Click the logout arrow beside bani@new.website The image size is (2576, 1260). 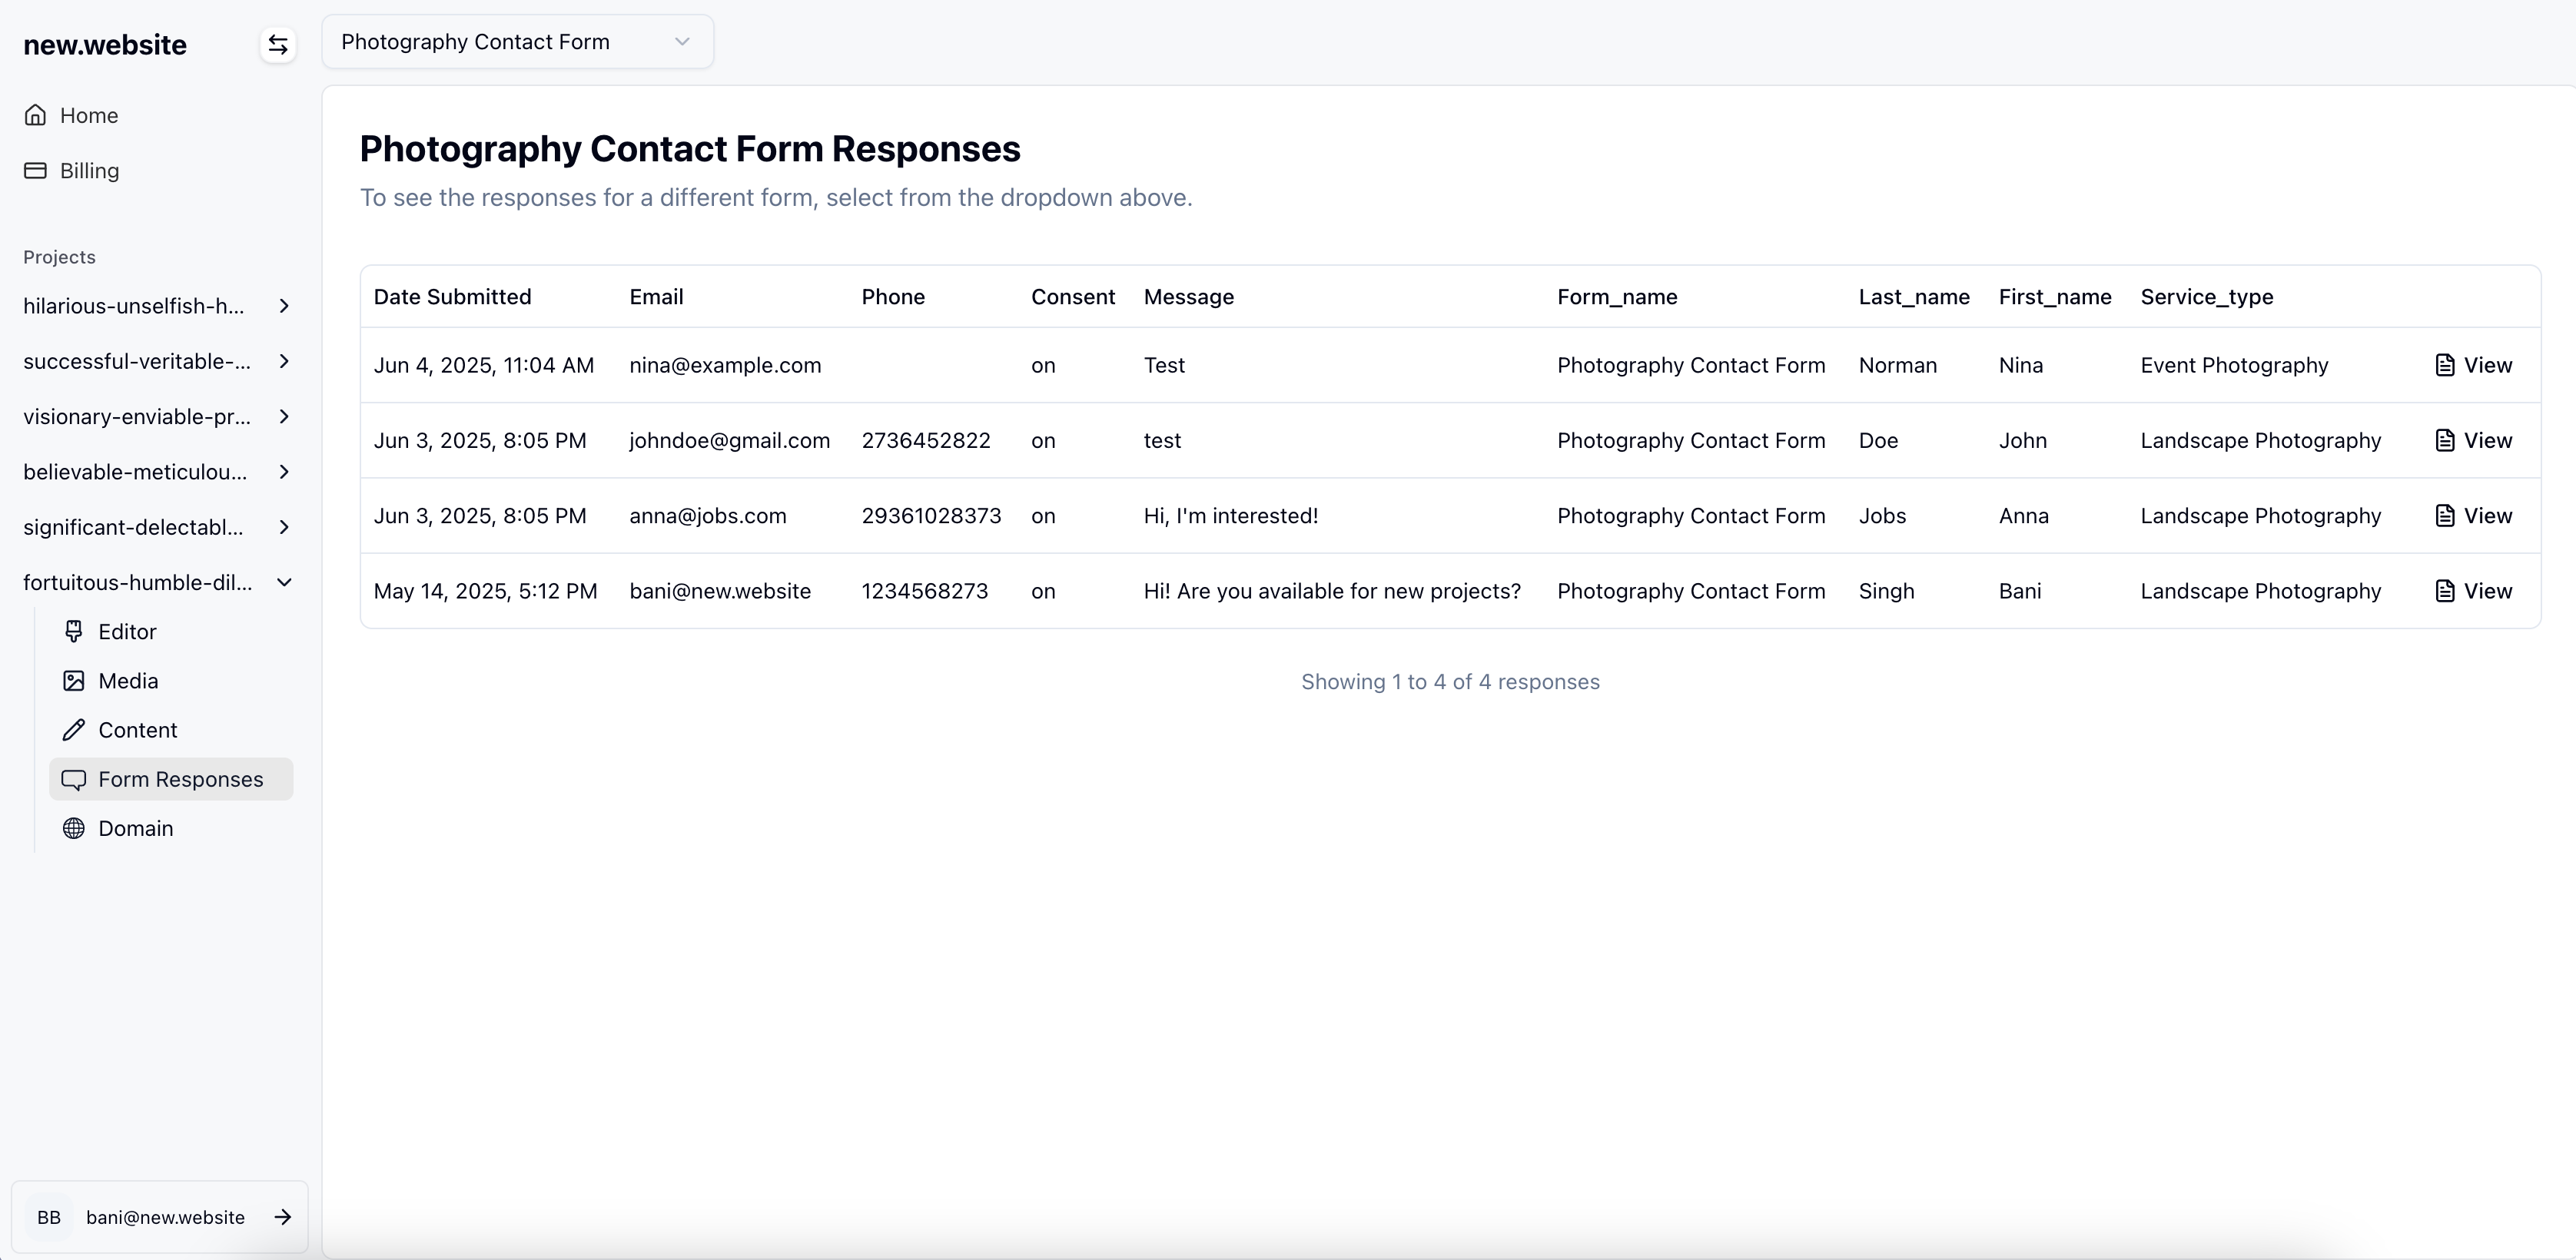(x=283, y=1217)
